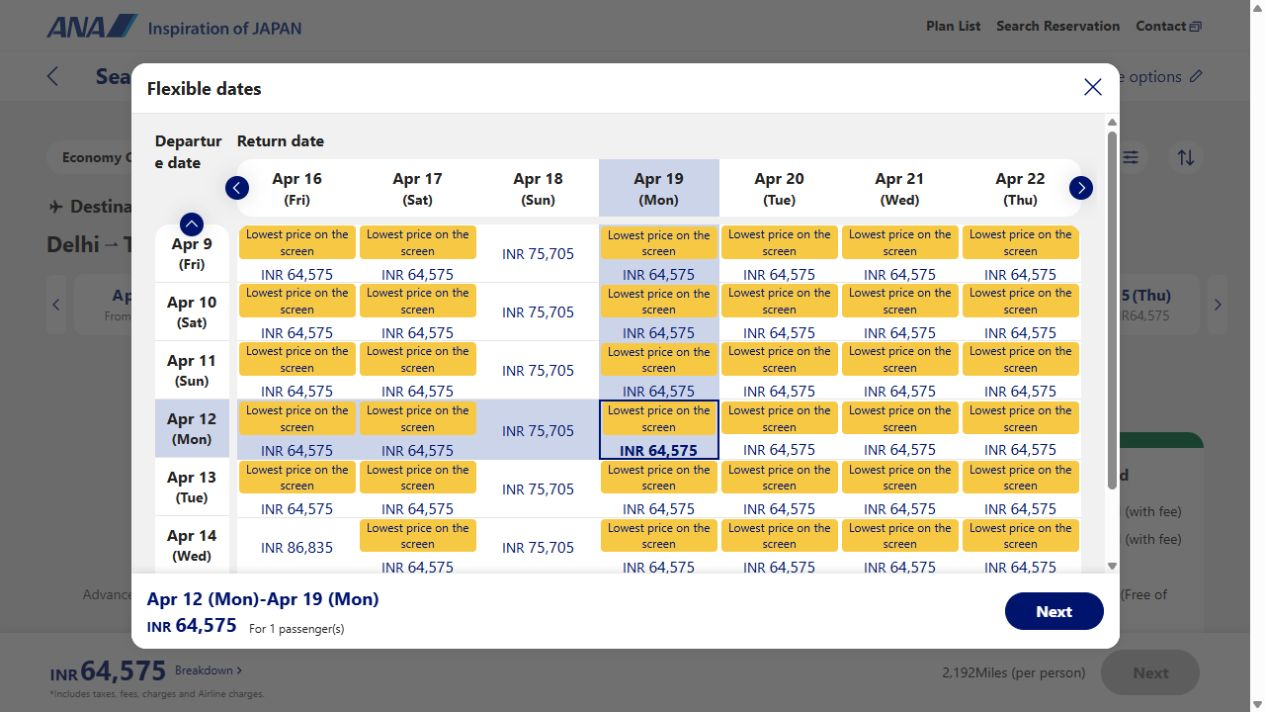Image resolution: width=1265 pixels, height=712 pixels.
Task: Choose Apr 12 to Apr 16 fare cell
Action: tap(297, 430)
